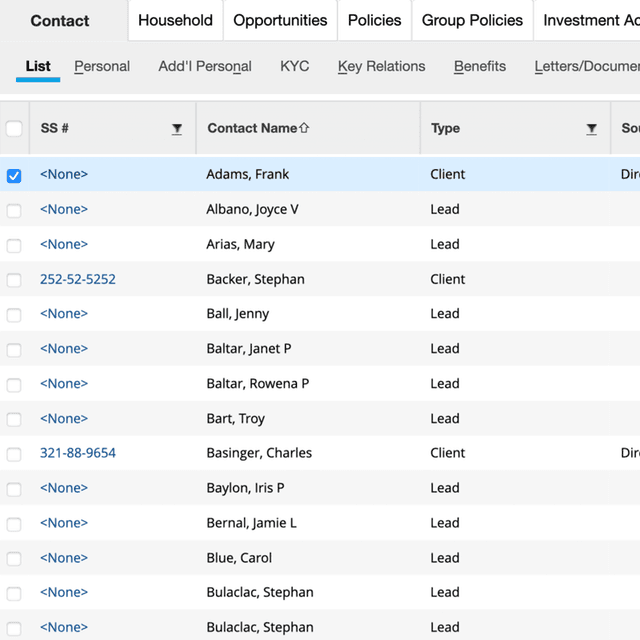
Task: Check the Basinger, Charles row checkbox
Action: click(x=14, y=454)
